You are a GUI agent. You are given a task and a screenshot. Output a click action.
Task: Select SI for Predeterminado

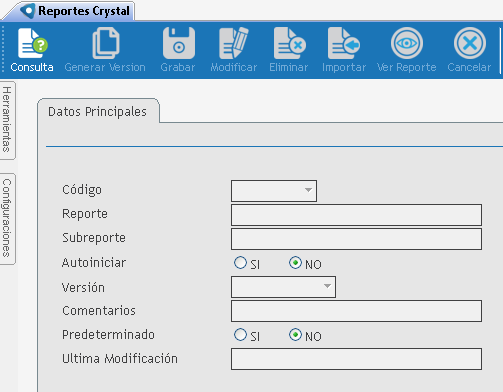coord(240,335)
